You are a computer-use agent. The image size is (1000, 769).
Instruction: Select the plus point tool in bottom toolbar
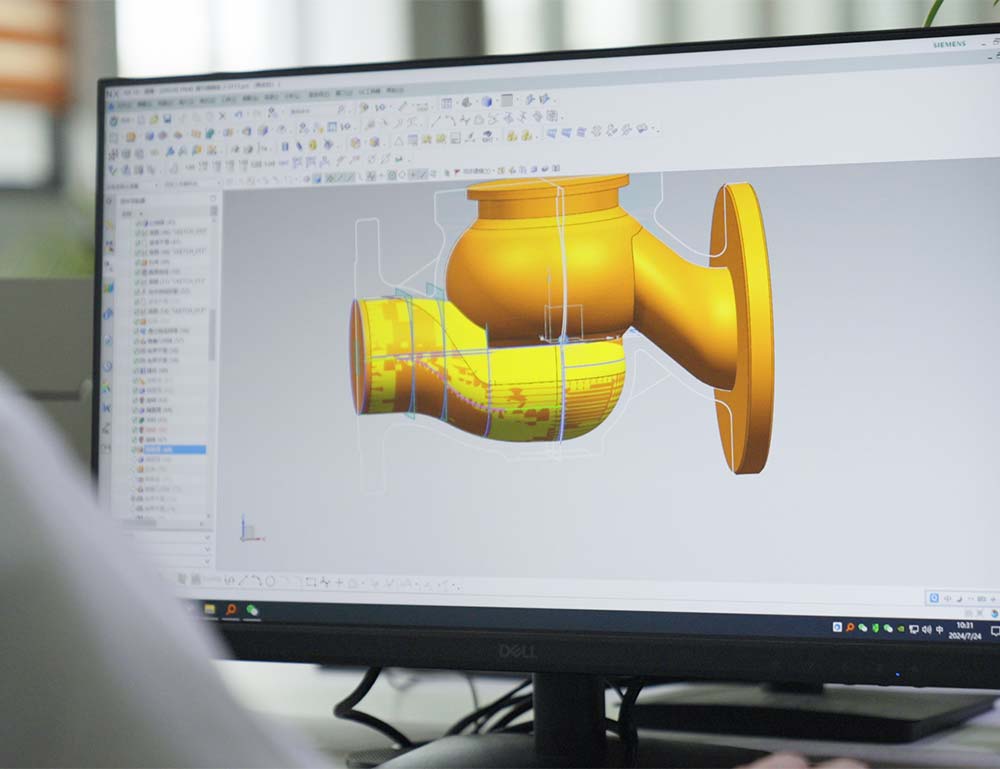coord(339,582)
